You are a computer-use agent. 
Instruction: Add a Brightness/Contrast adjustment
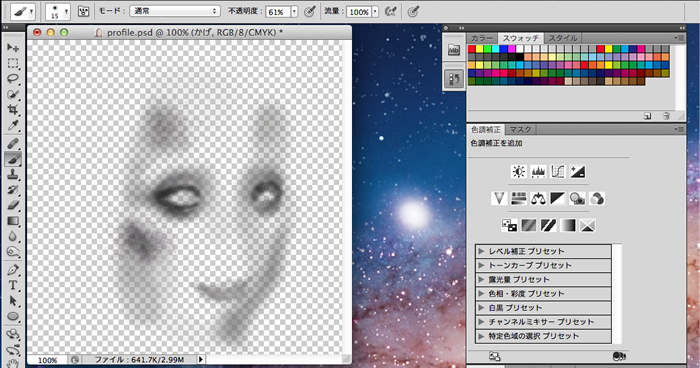pos(519,172)
